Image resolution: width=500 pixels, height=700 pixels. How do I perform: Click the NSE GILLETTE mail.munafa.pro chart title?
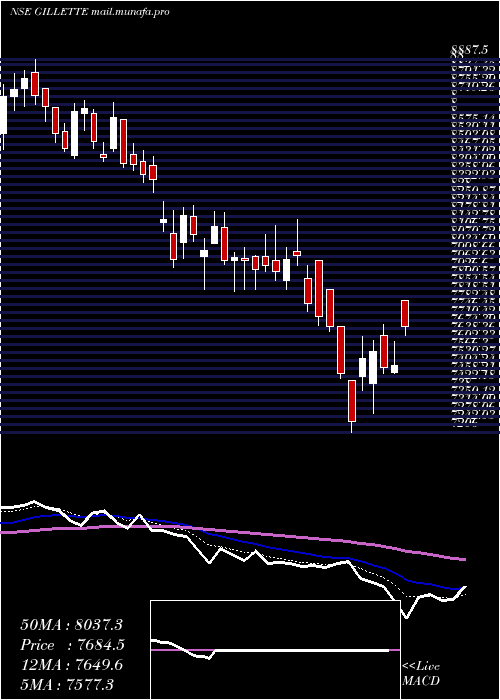coord(89,12)
